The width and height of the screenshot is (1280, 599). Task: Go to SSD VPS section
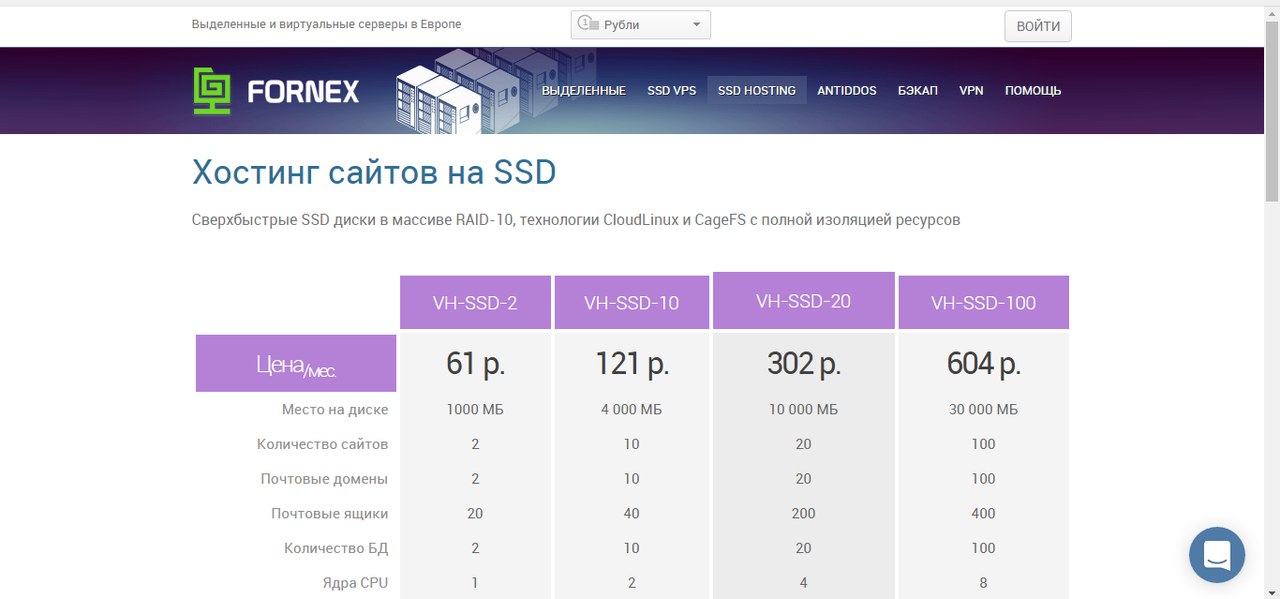coord(671,91)
